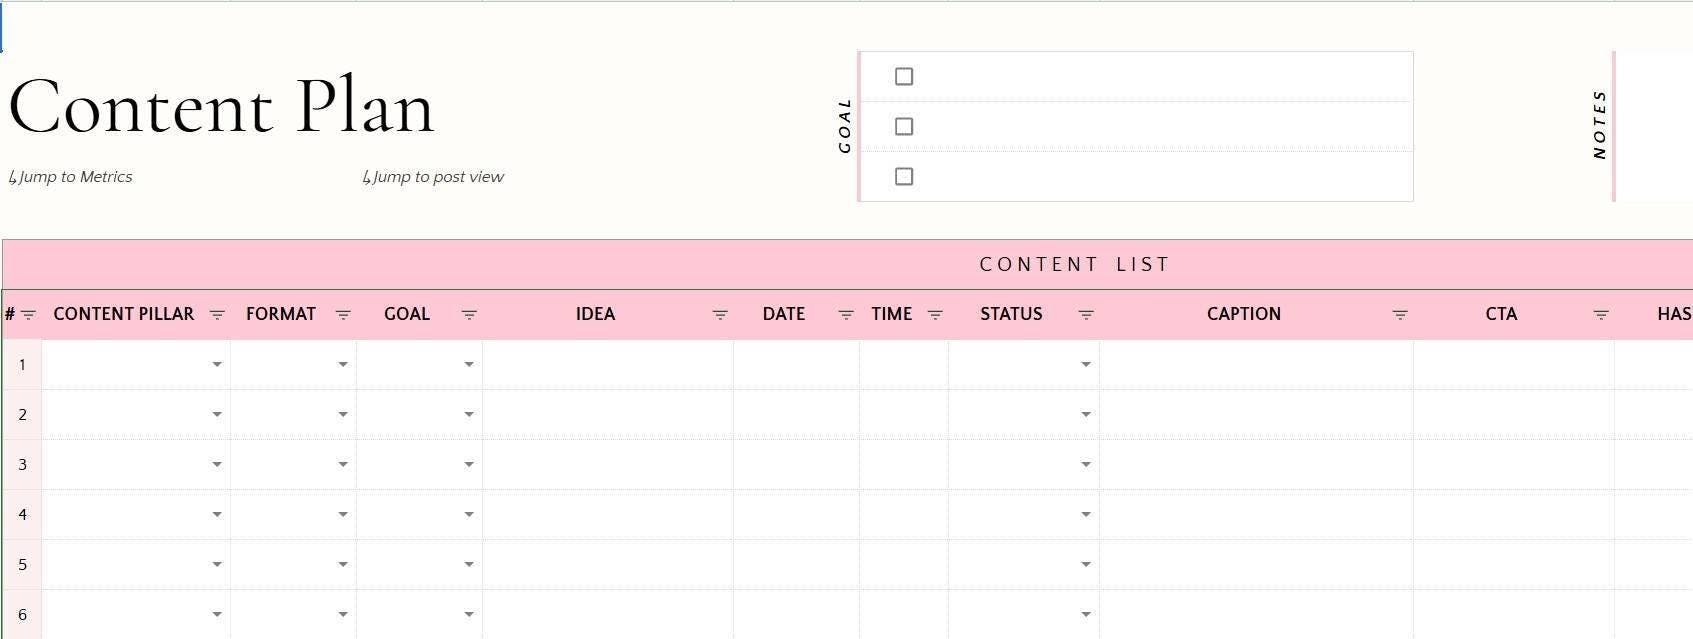1693x639 pixels.
Task: Expand Content Pillar dropdown in row 1
Action: (x=217, y=365)
